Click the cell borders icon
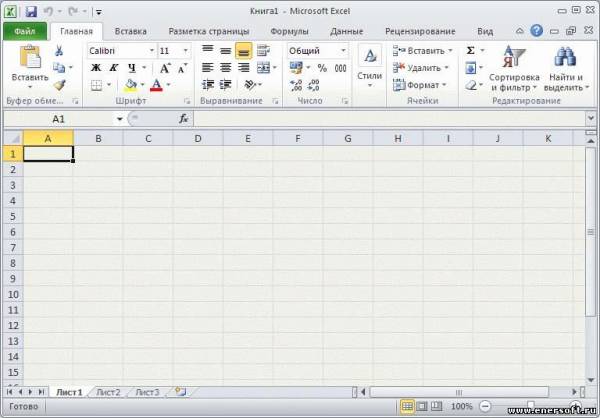Image resolution: width=600 pixels, height=418 pixels. 96,85
